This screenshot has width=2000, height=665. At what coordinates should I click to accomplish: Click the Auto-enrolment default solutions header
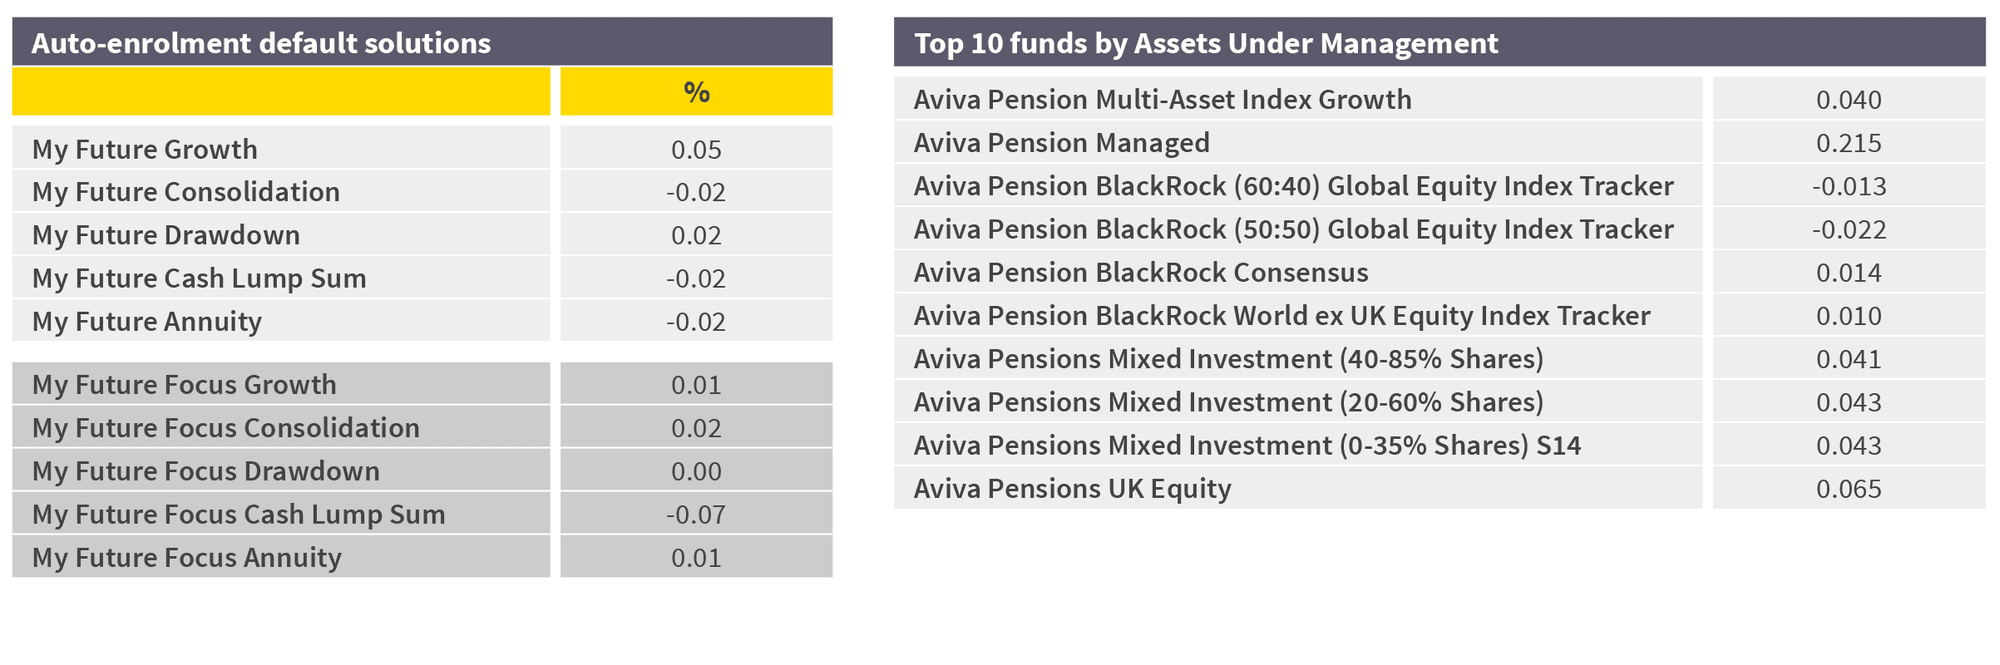(422, 42)
